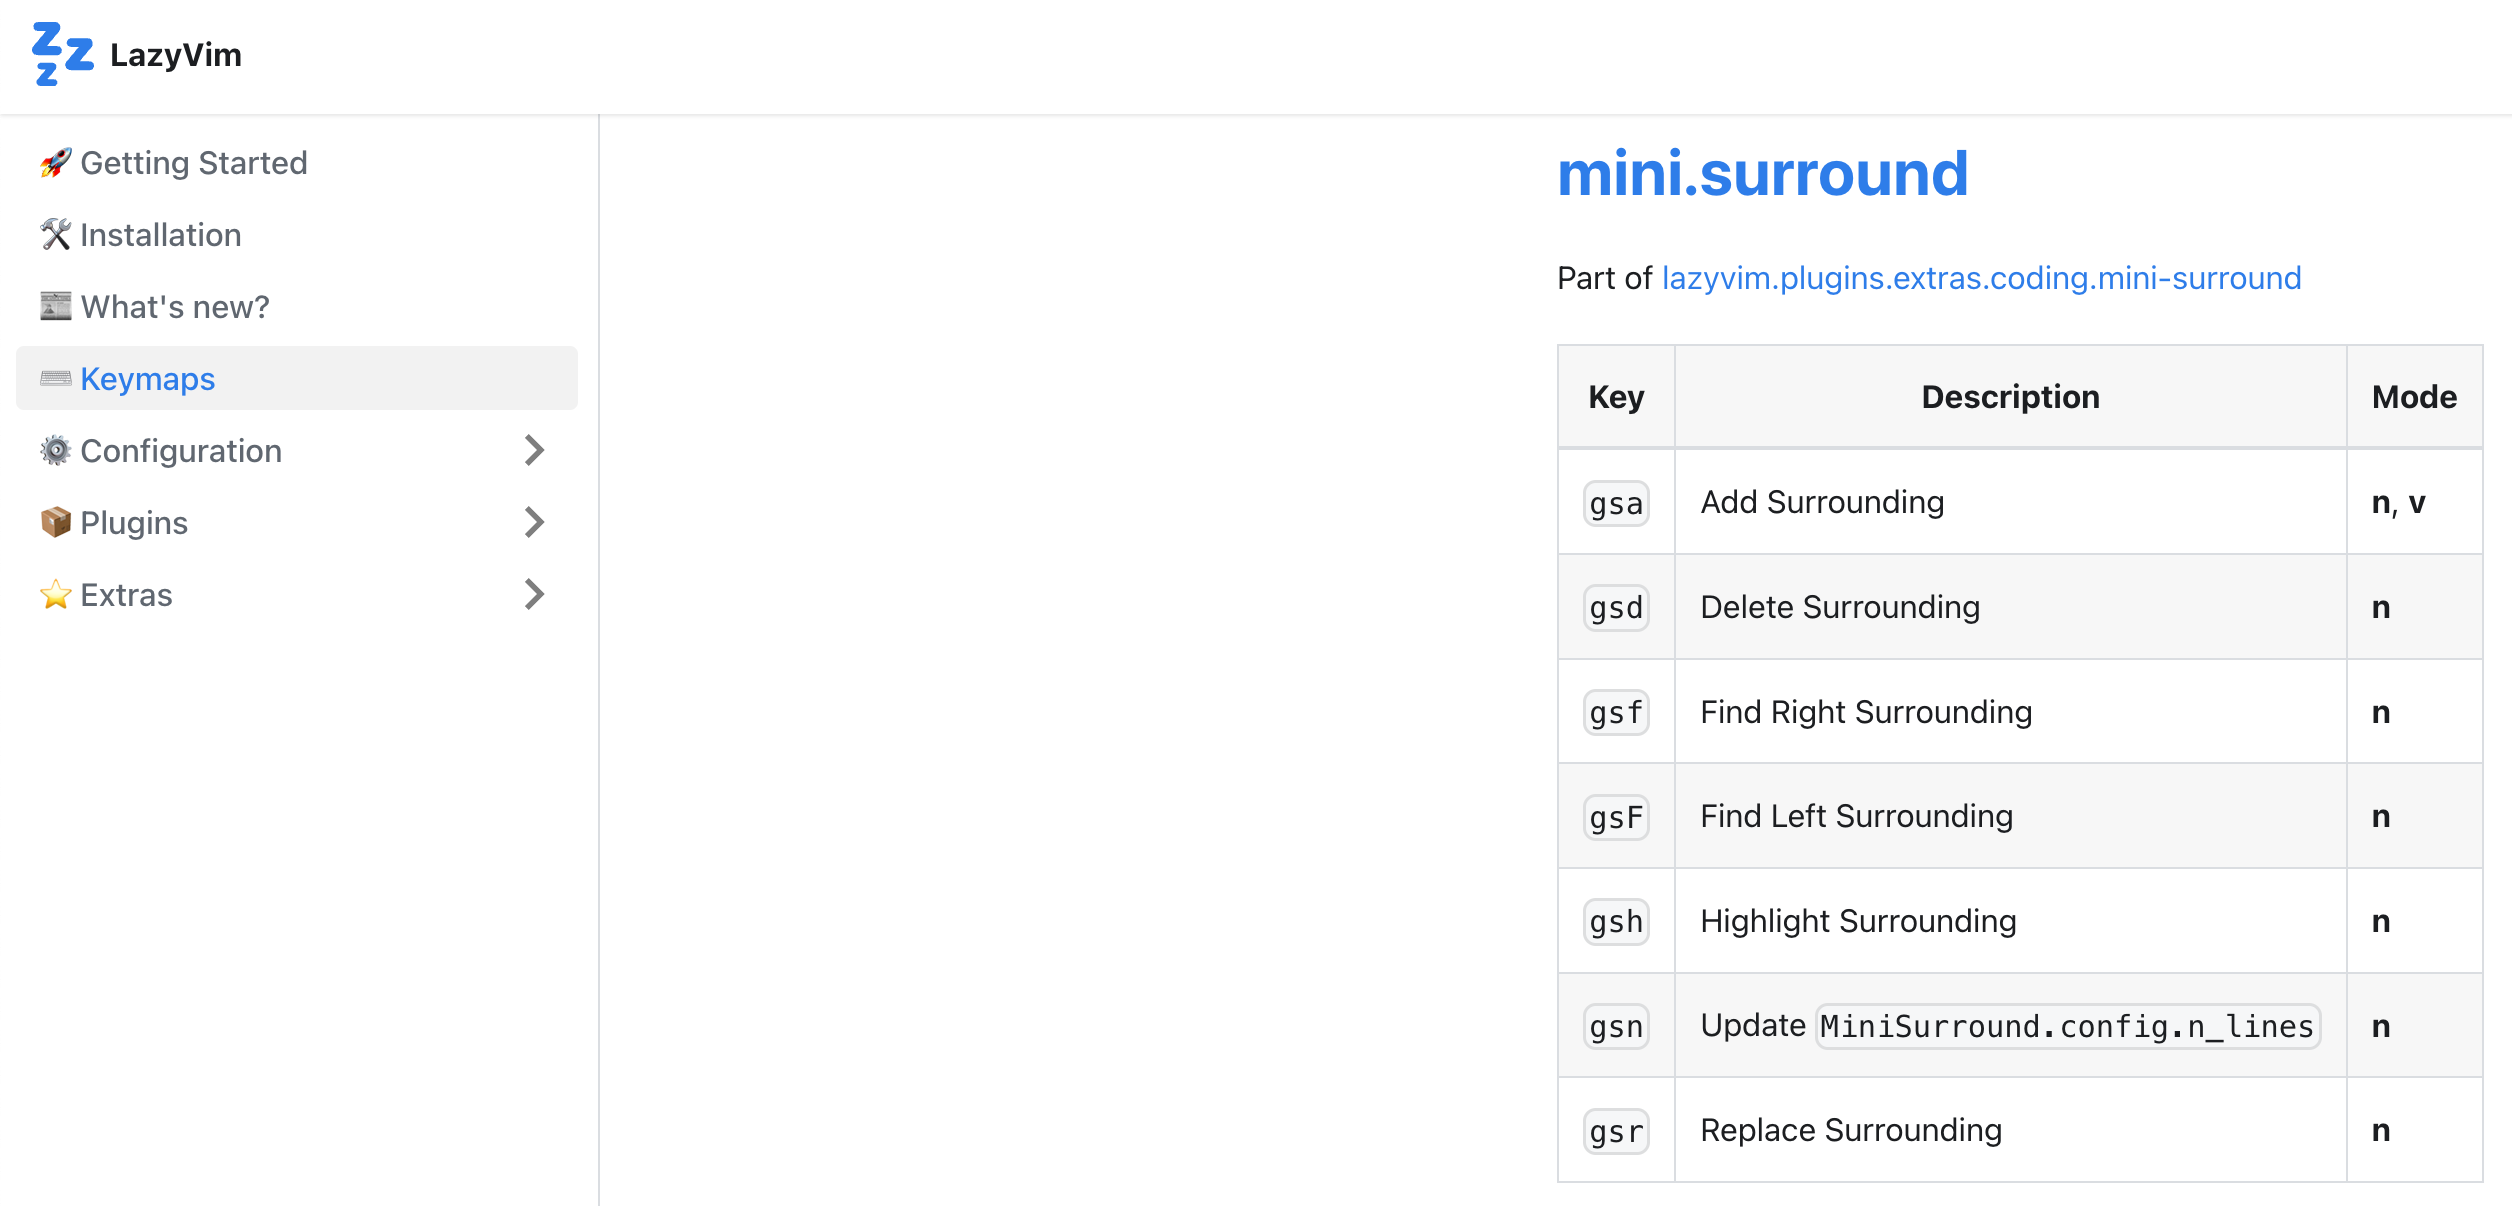Viewport: 2512px width, 1206px height.
Task: Click the gsn key cell
Action: tap(1616, 1027)
